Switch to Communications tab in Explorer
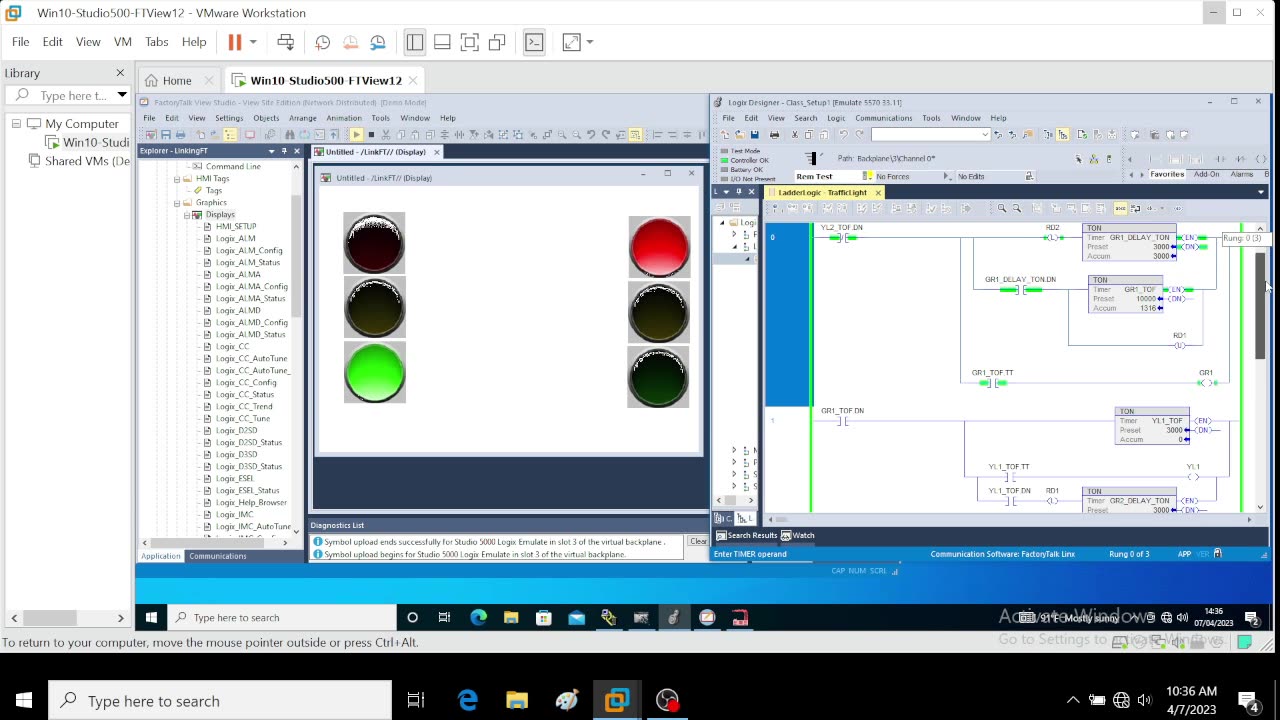Image resolution: width=1280 pixels, height=720 pixels. pos(217,556)
